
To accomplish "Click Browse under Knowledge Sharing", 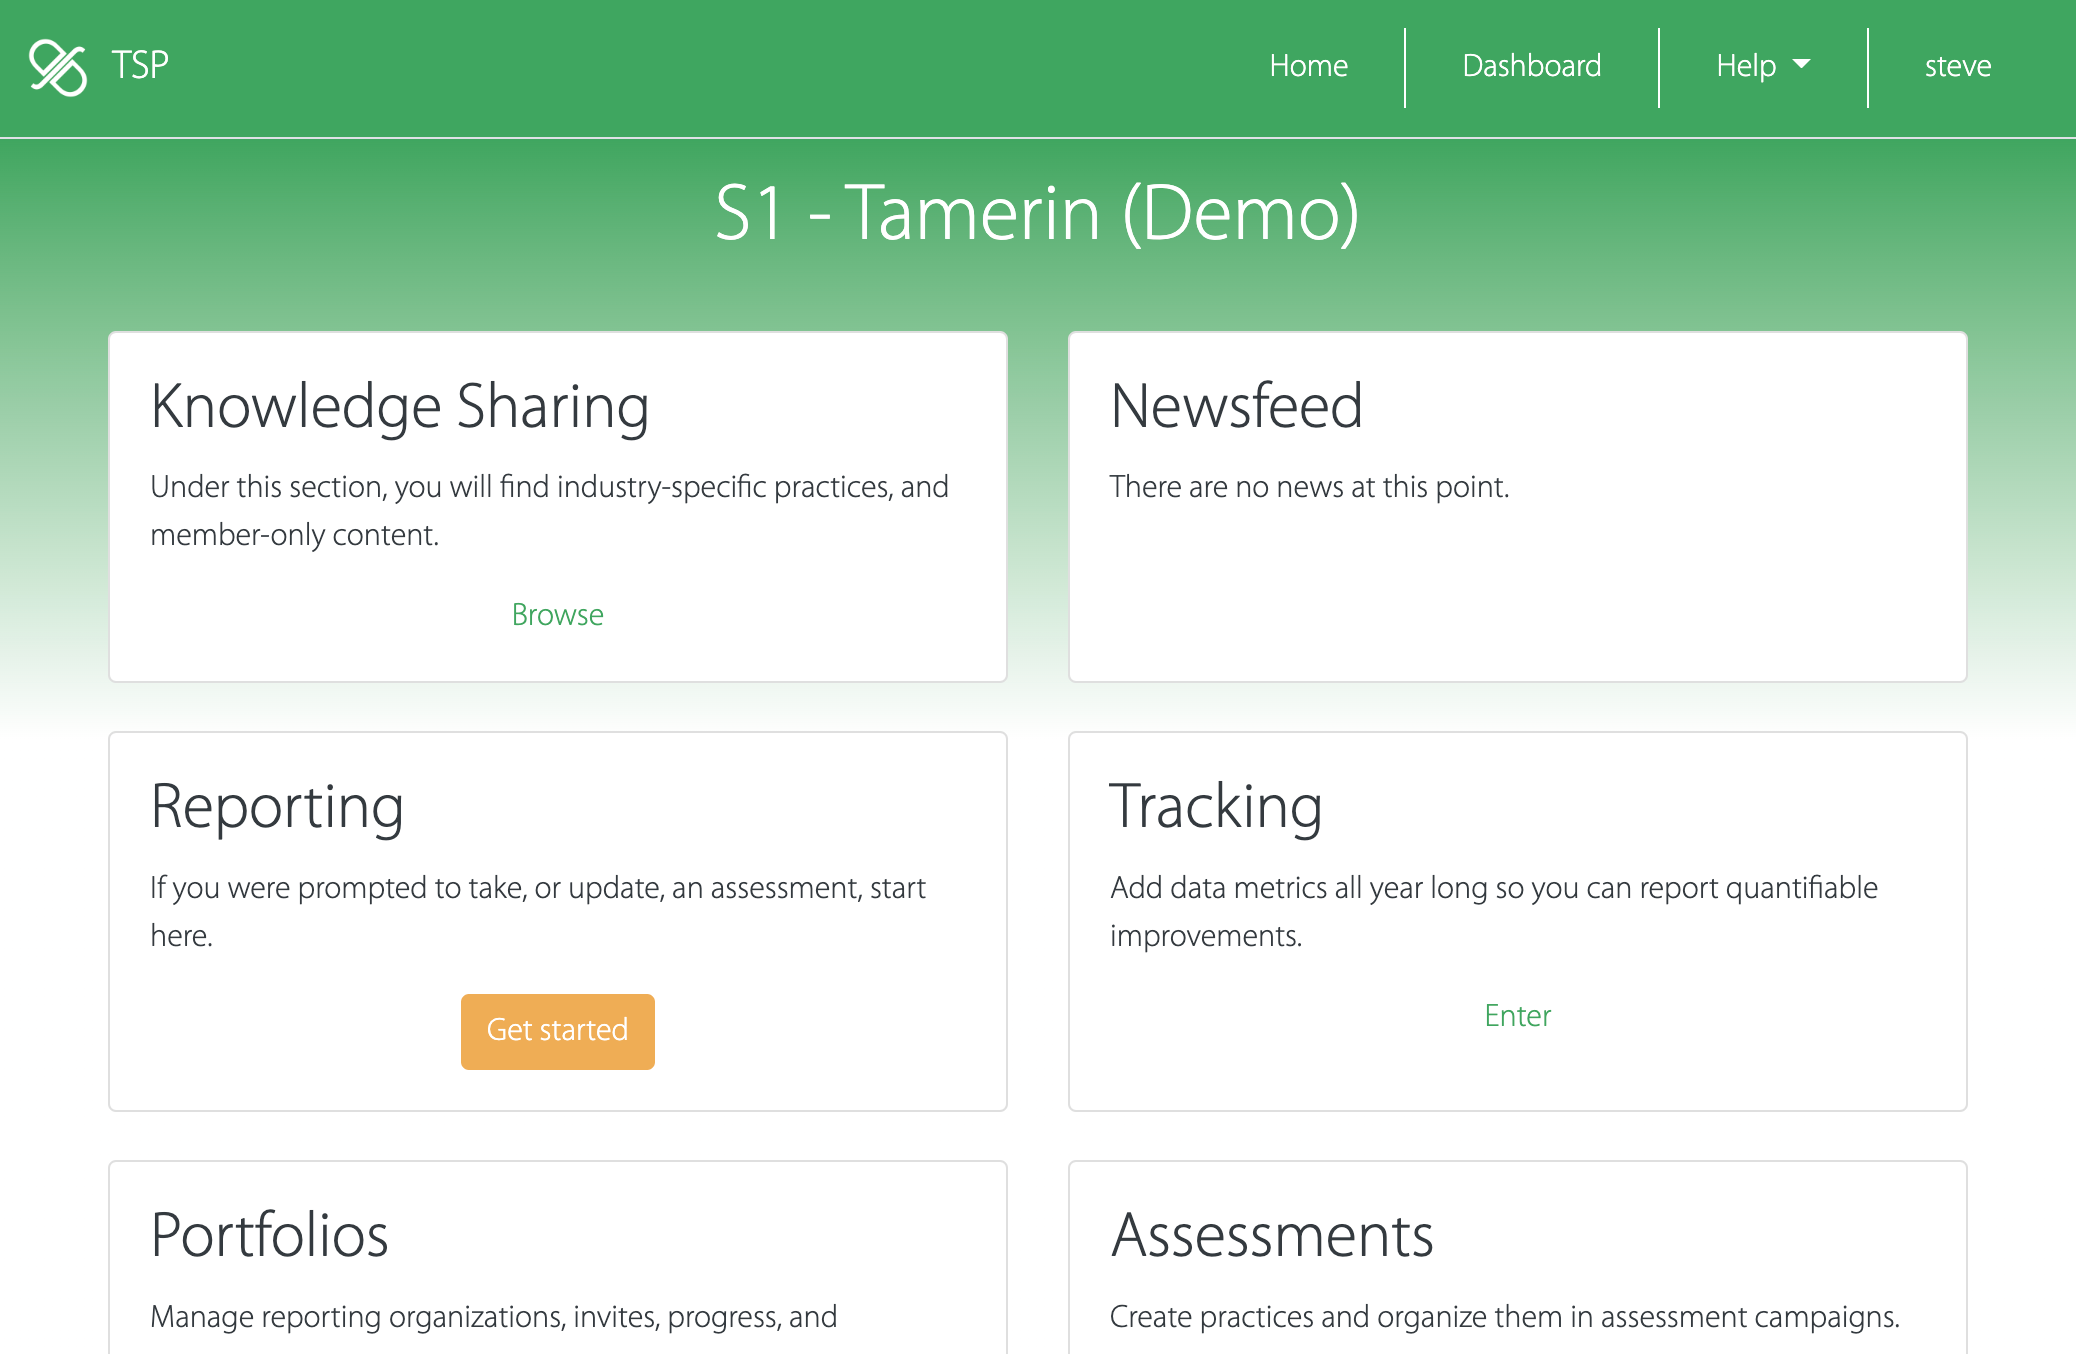I will [557, 614].
